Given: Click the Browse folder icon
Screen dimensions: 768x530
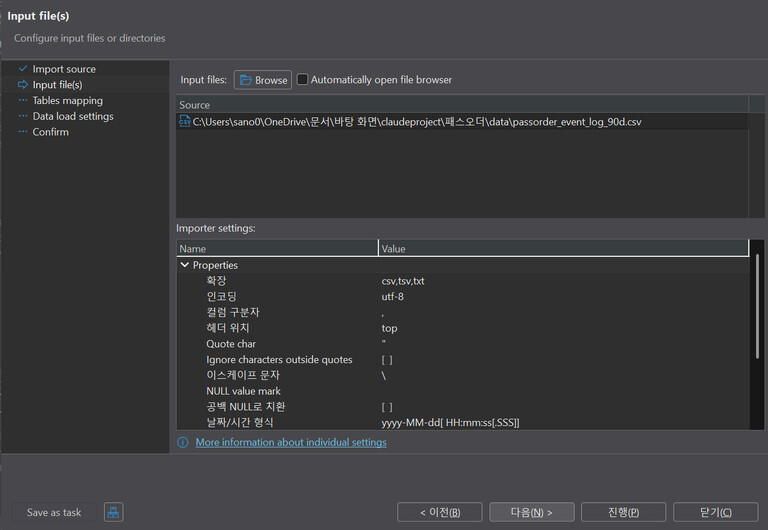Looking at the screenshot, I should pyautogui.click(x=245, y=80).
